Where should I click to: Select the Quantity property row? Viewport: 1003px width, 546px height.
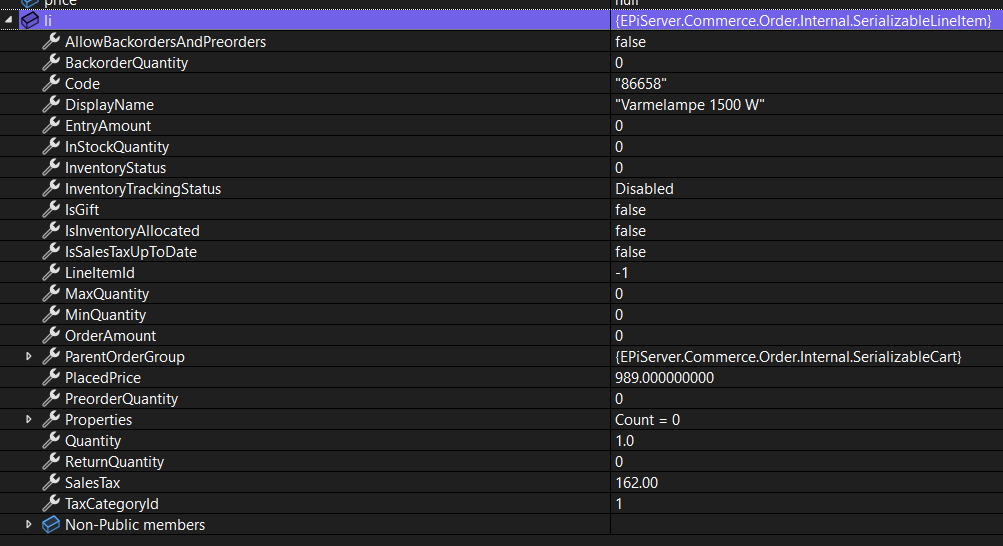point(93,441)
